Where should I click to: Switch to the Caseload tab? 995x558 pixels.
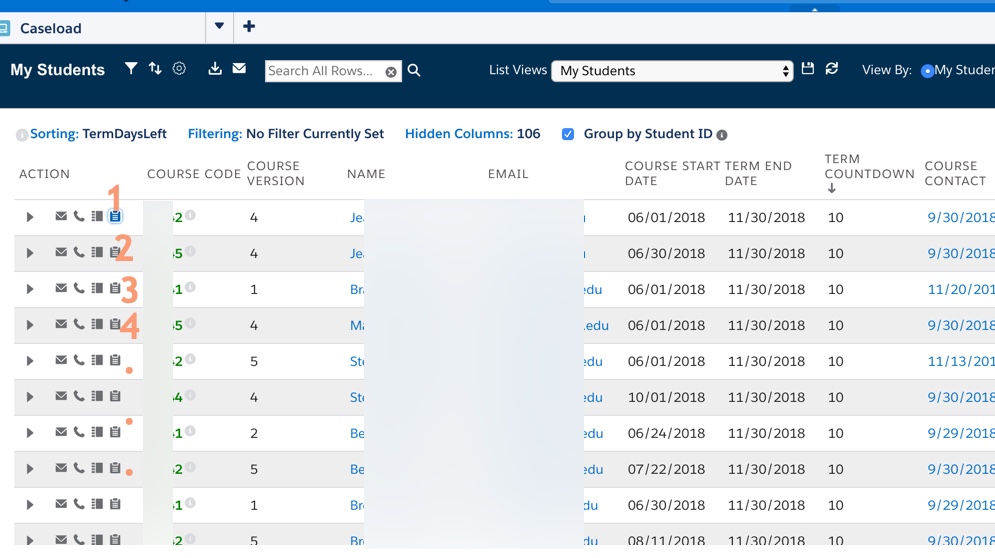coord(50,28)
